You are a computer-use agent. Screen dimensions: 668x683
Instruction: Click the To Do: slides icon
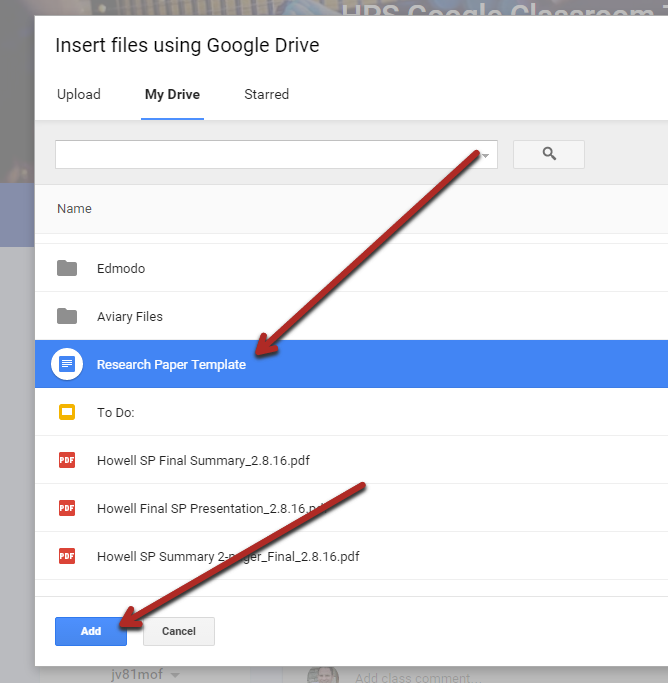click(x=67, y=412)
